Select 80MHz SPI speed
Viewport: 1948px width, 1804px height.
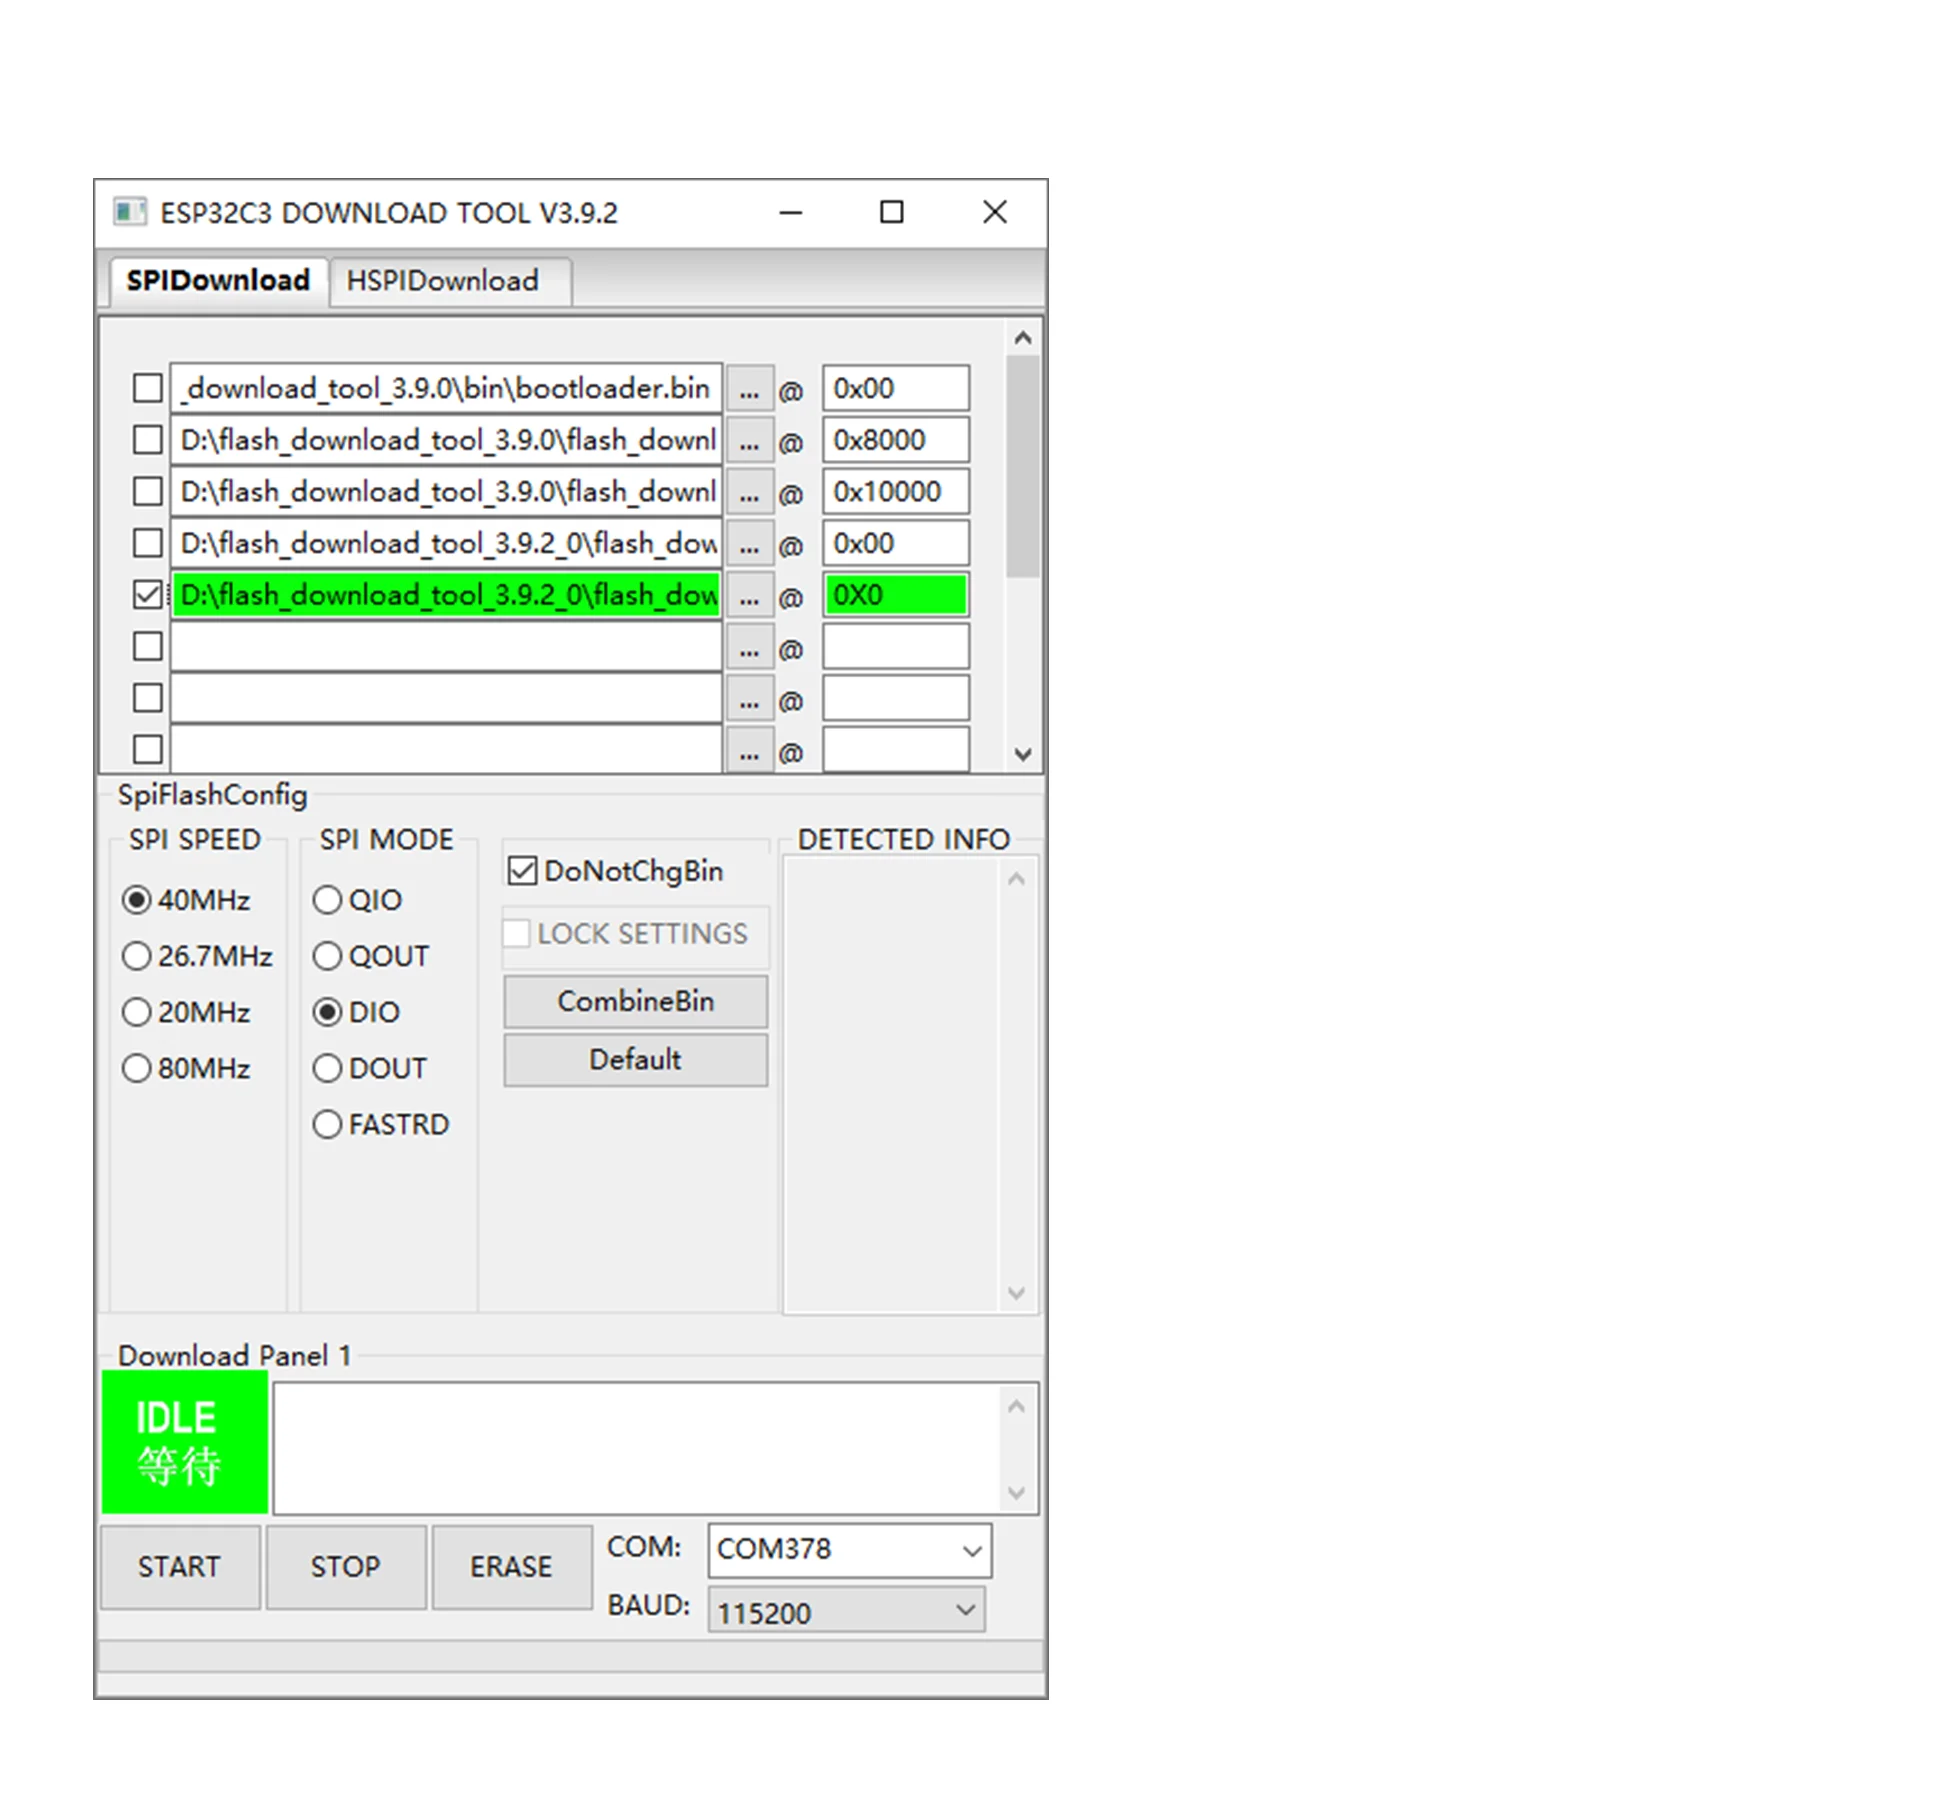(x=137, y=1068)
